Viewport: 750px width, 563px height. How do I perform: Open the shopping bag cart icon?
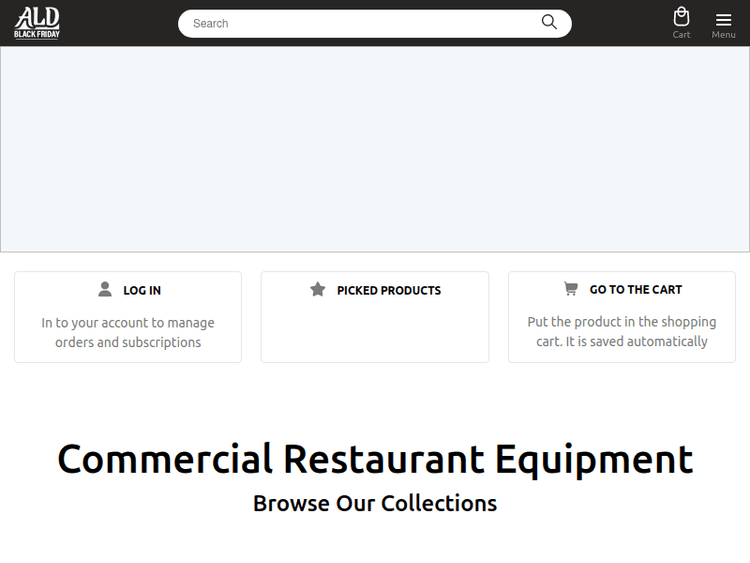coord(681,17)
